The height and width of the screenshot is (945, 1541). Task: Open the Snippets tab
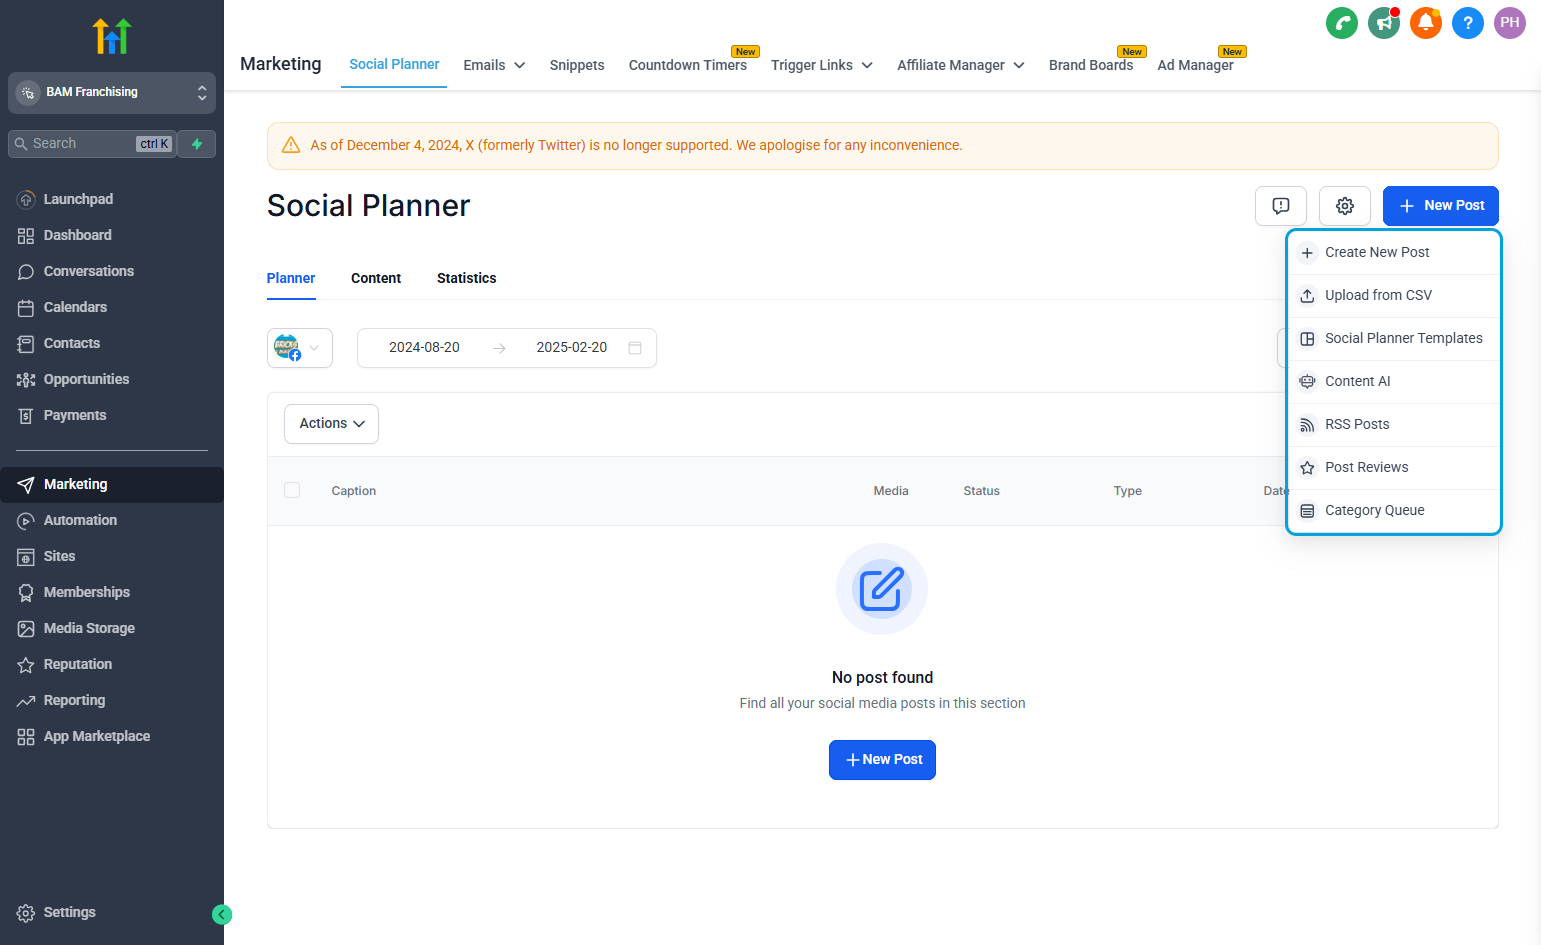(577, 65)
